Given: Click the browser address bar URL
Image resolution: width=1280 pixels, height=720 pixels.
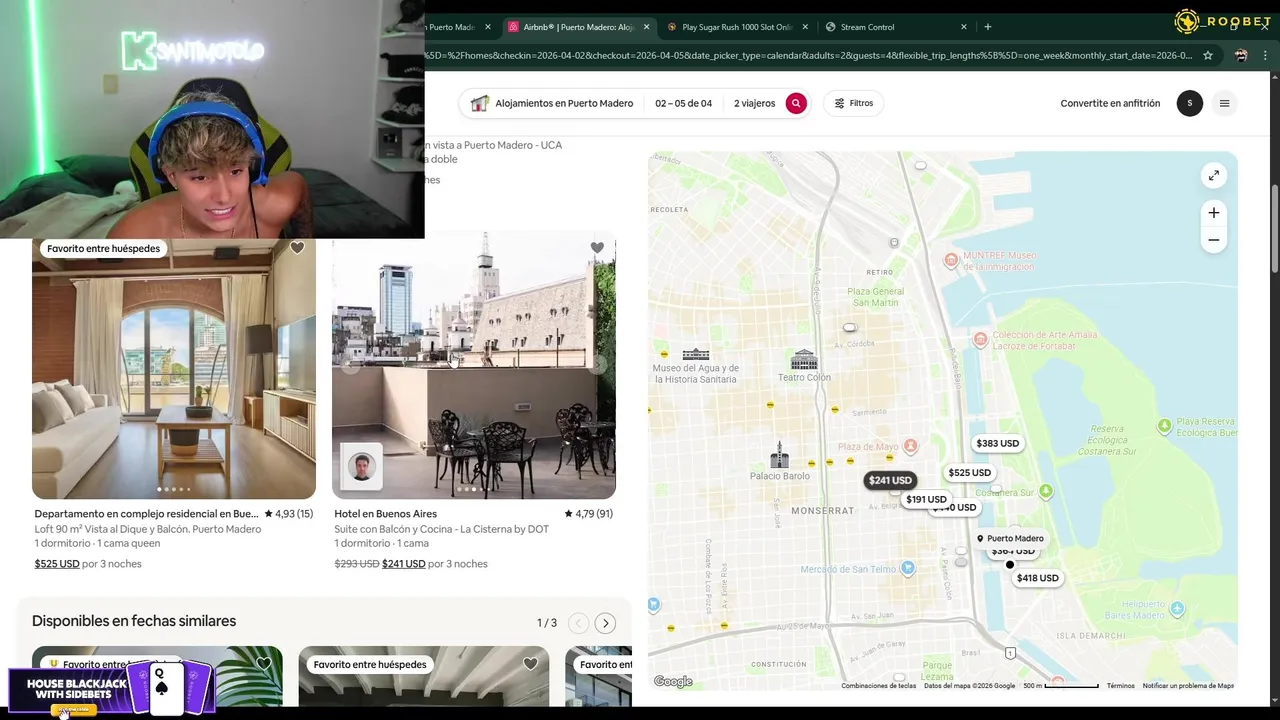Looking at the screenshot, I should pos(810,55).
